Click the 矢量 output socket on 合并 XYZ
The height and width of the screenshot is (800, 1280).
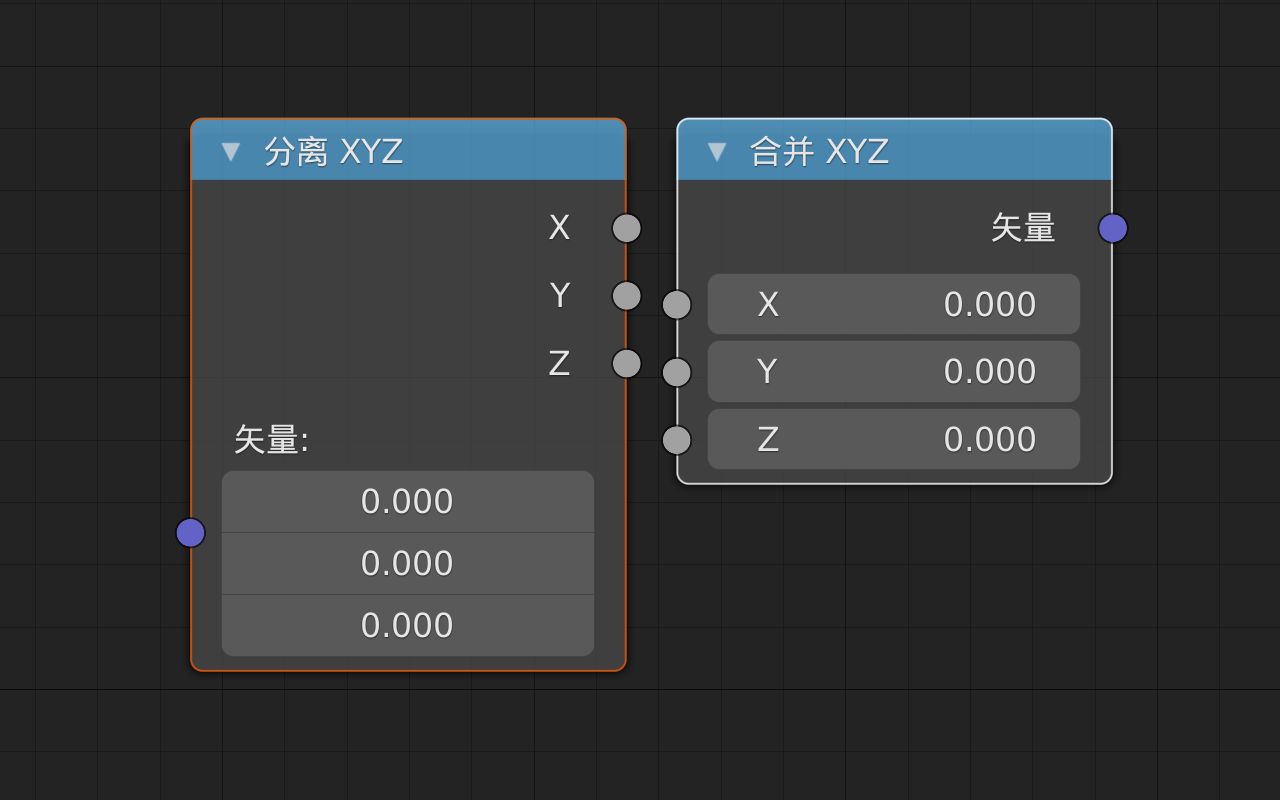click(1111, 228)
